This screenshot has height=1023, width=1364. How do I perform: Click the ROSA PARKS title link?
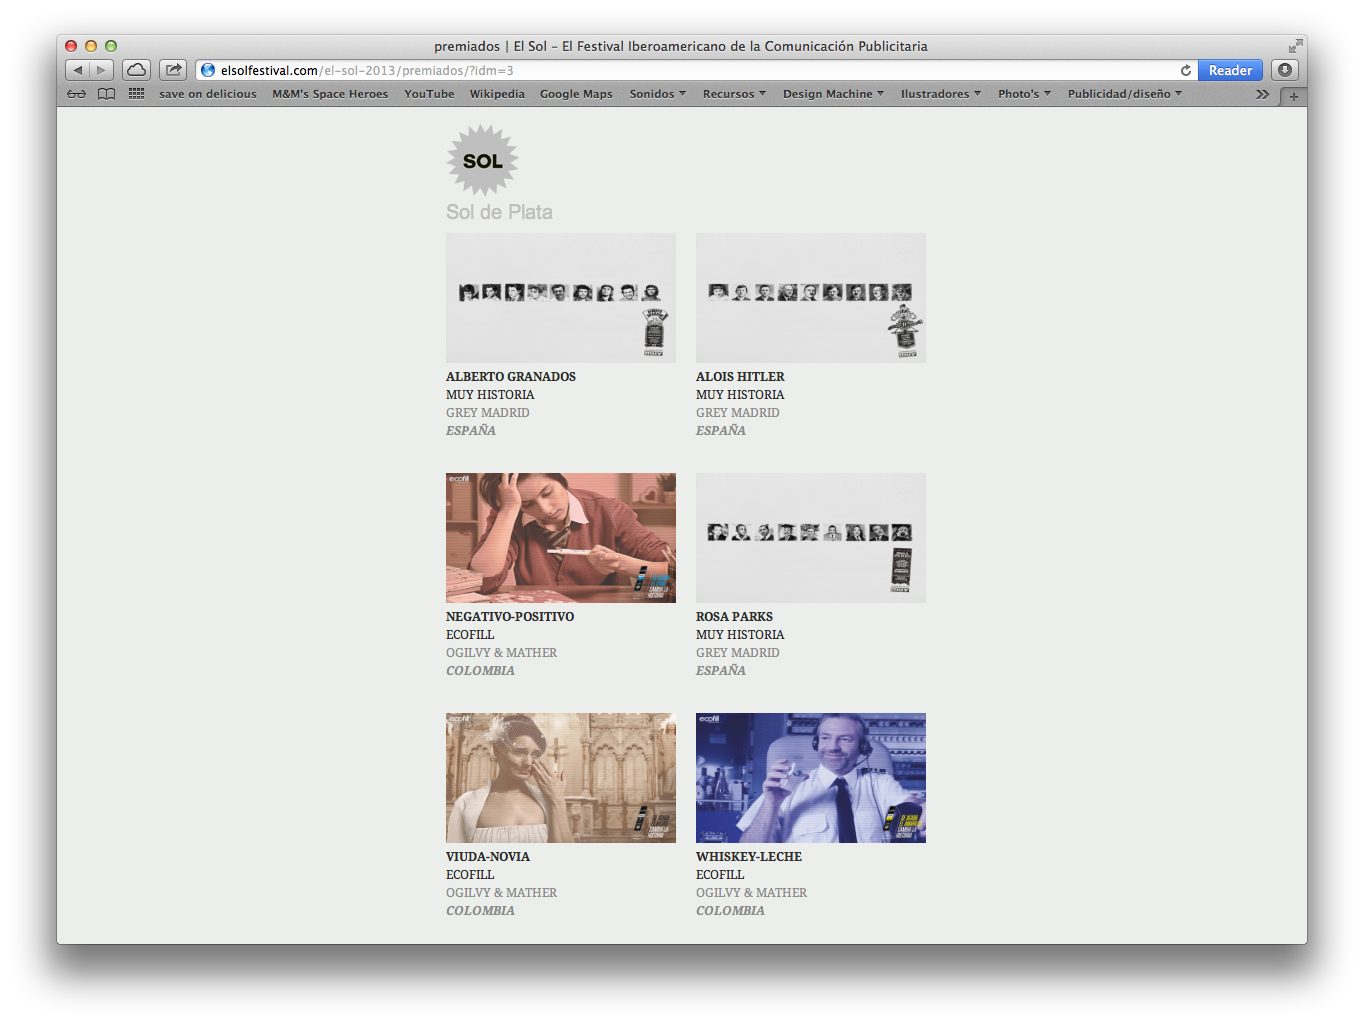click(x=734, y=617)
